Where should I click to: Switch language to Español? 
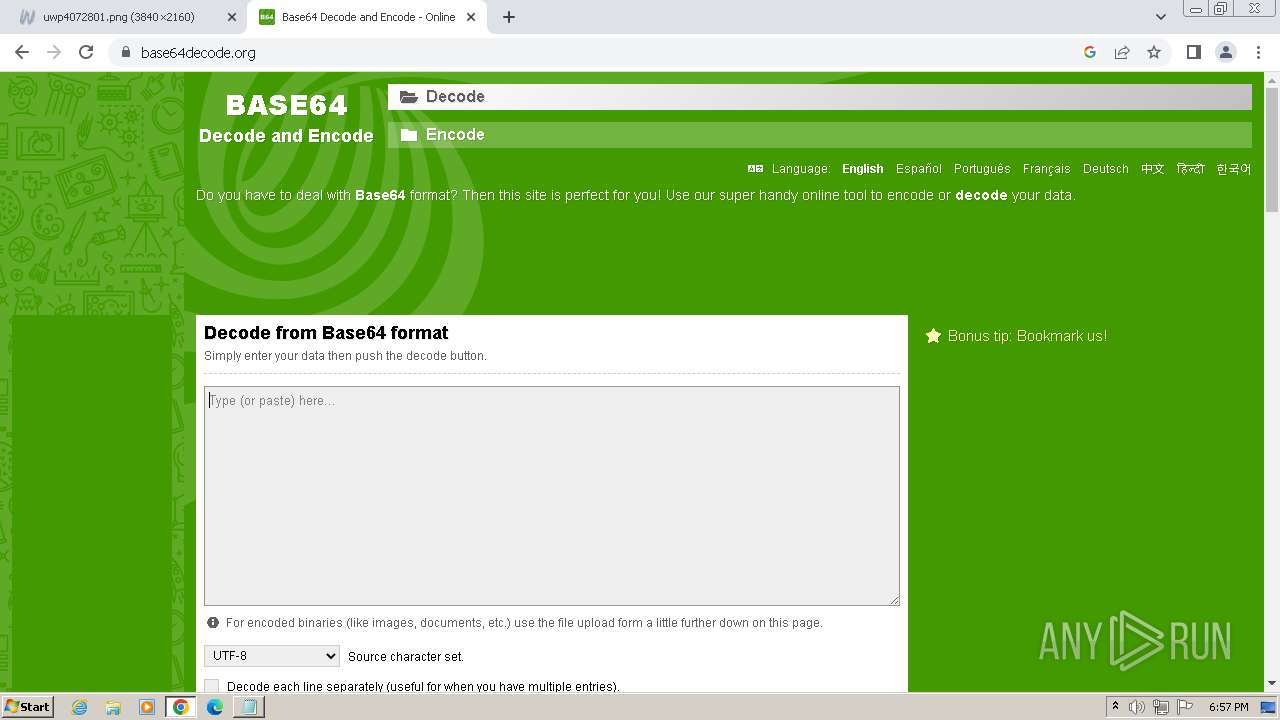coord(919,169)
